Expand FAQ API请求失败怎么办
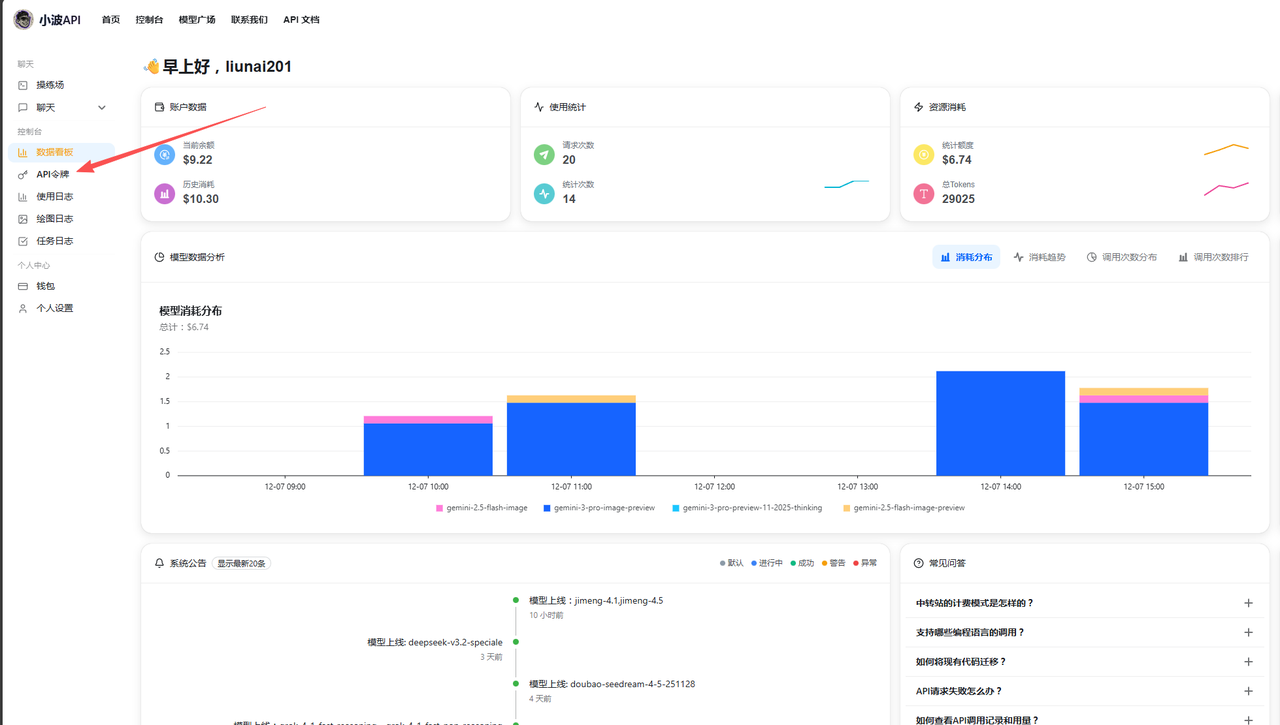Viewport: 1280px width, 725px height. point(1248,691)
